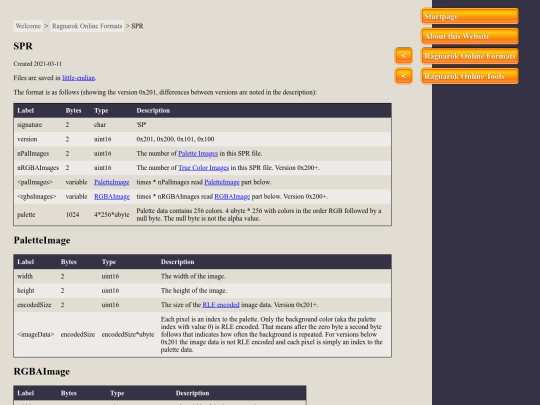Viewport: 540px width, 405px height.
Task: Click 'The height of the image.' description
Action: point(194,291)
